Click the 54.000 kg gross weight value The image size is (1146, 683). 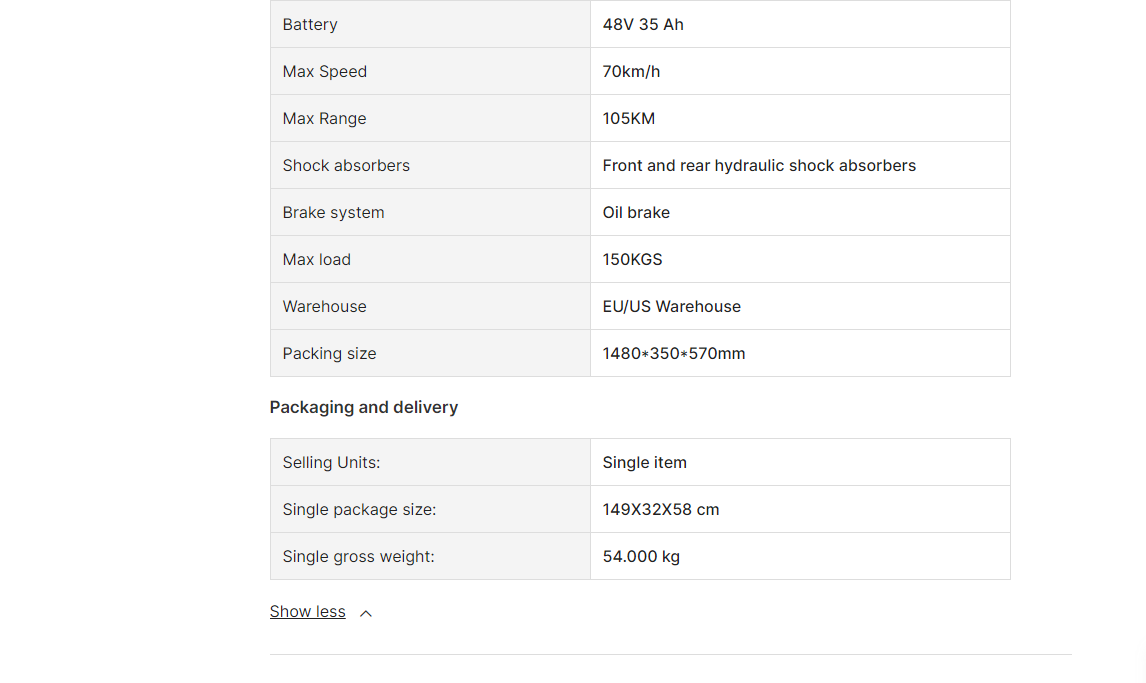[x=641, y=556]
